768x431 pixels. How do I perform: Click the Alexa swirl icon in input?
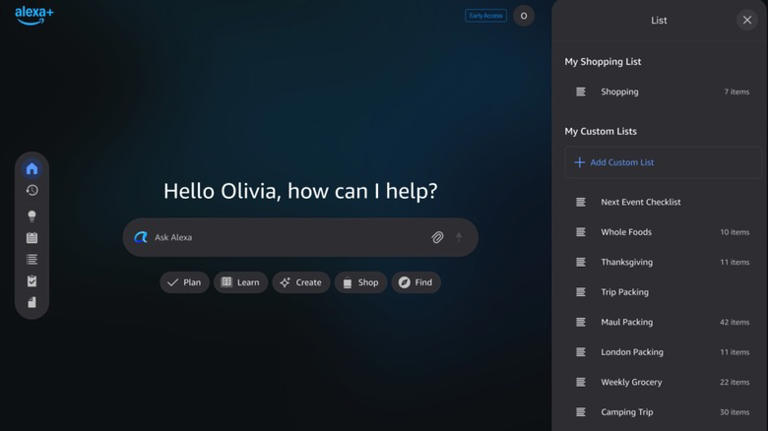pos(141,238)
